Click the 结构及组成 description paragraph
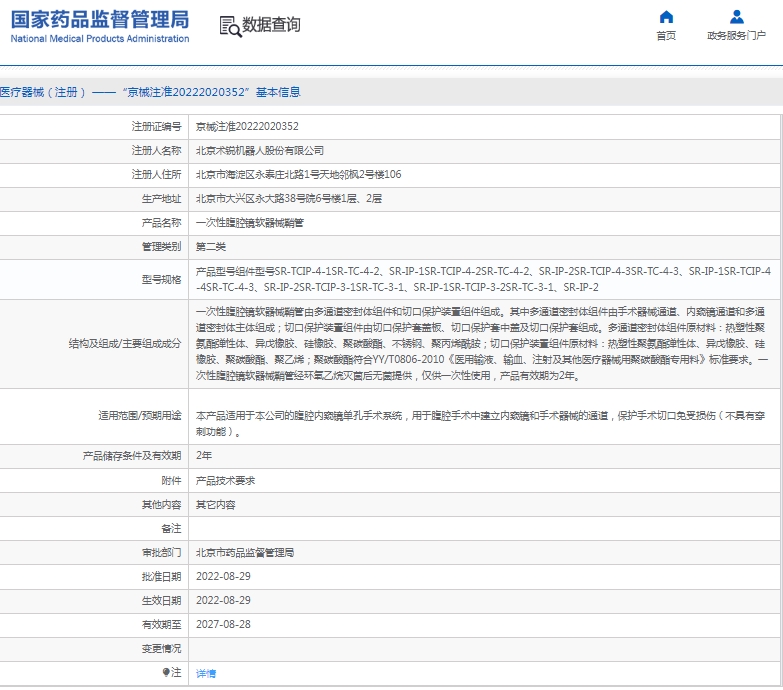The image size is (783, 690). (x=482, y=344)
